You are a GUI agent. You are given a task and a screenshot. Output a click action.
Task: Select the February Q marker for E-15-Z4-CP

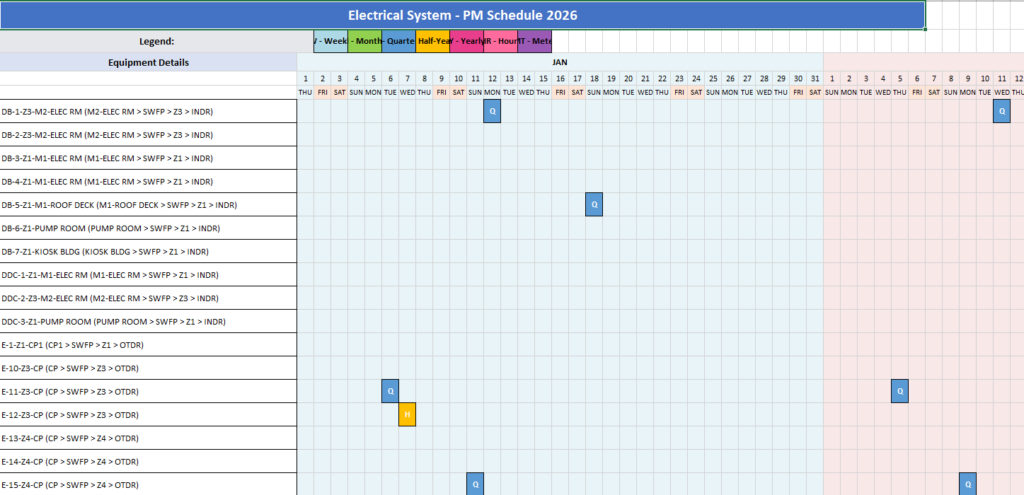point(968,484)
